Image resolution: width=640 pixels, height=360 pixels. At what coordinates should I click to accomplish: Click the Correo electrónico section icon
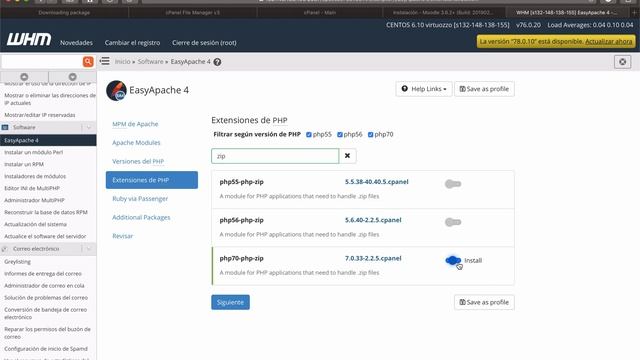[5, 249]
